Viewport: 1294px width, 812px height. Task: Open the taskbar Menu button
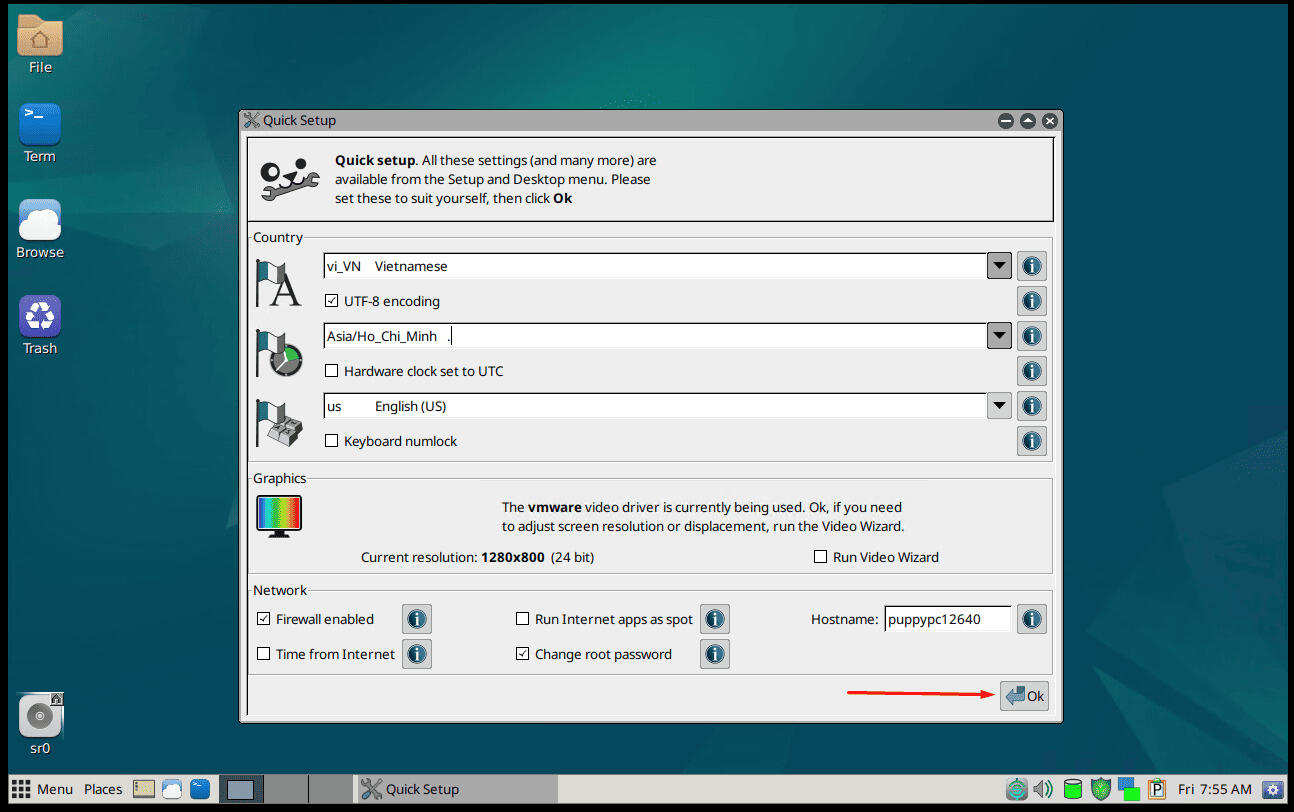tap(43, 789)
